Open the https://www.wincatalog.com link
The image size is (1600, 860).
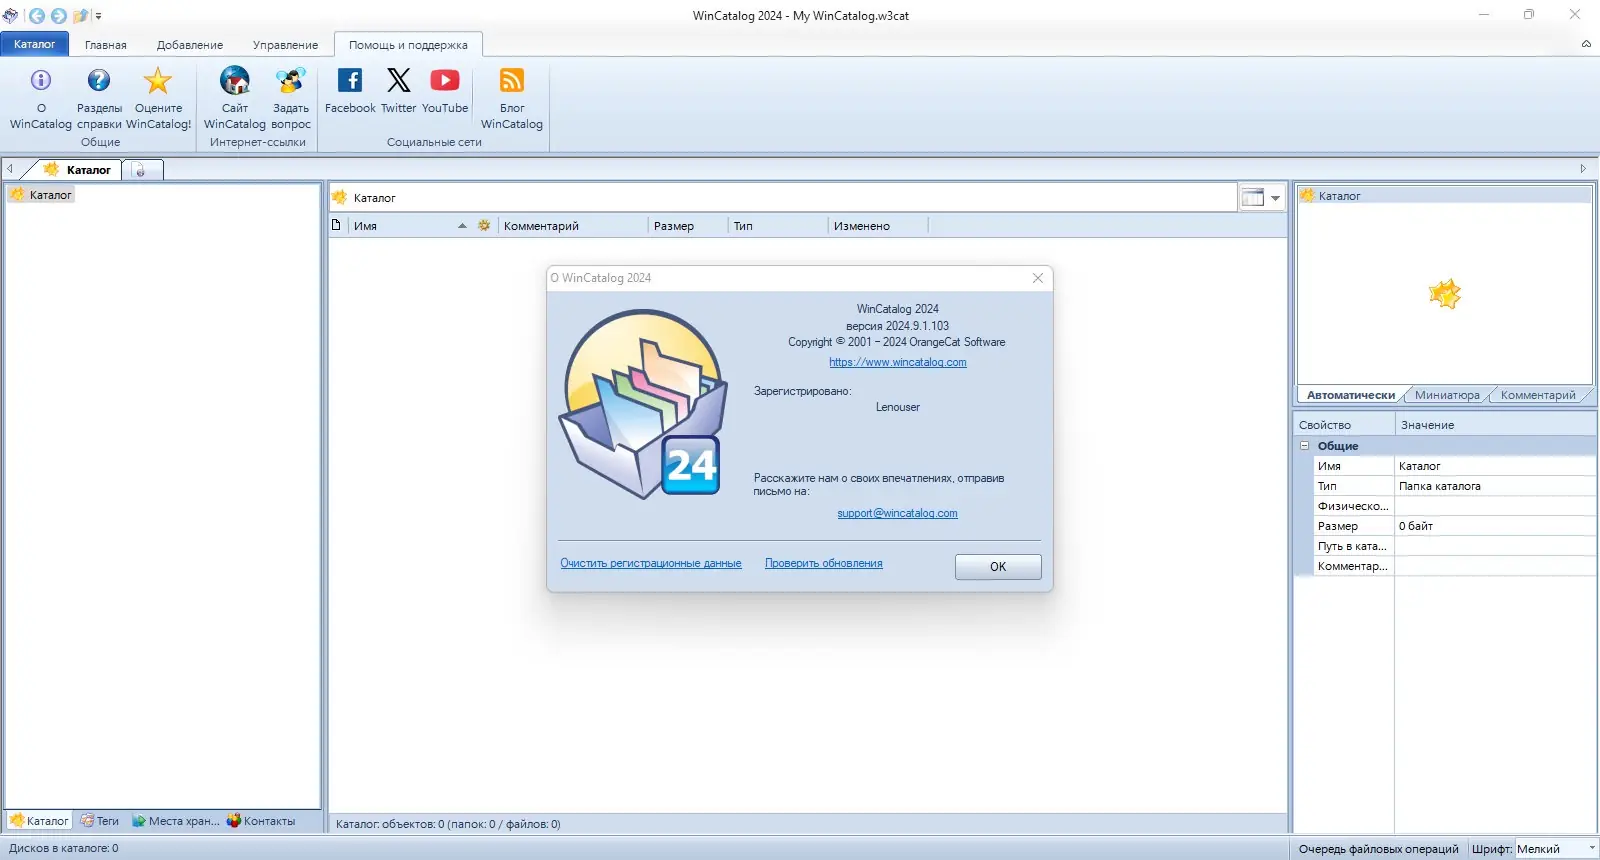898,363
